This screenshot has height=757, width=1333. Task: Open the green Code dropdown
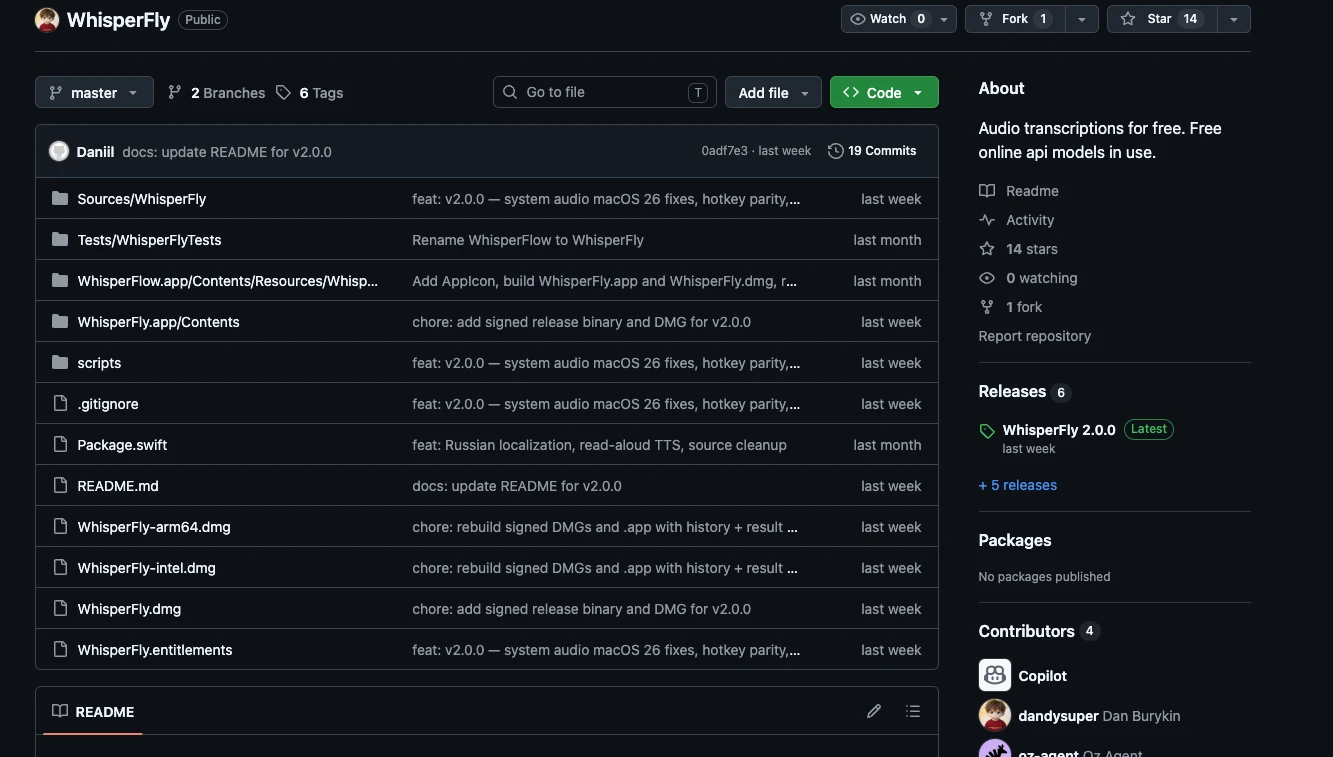click(884, 92)
